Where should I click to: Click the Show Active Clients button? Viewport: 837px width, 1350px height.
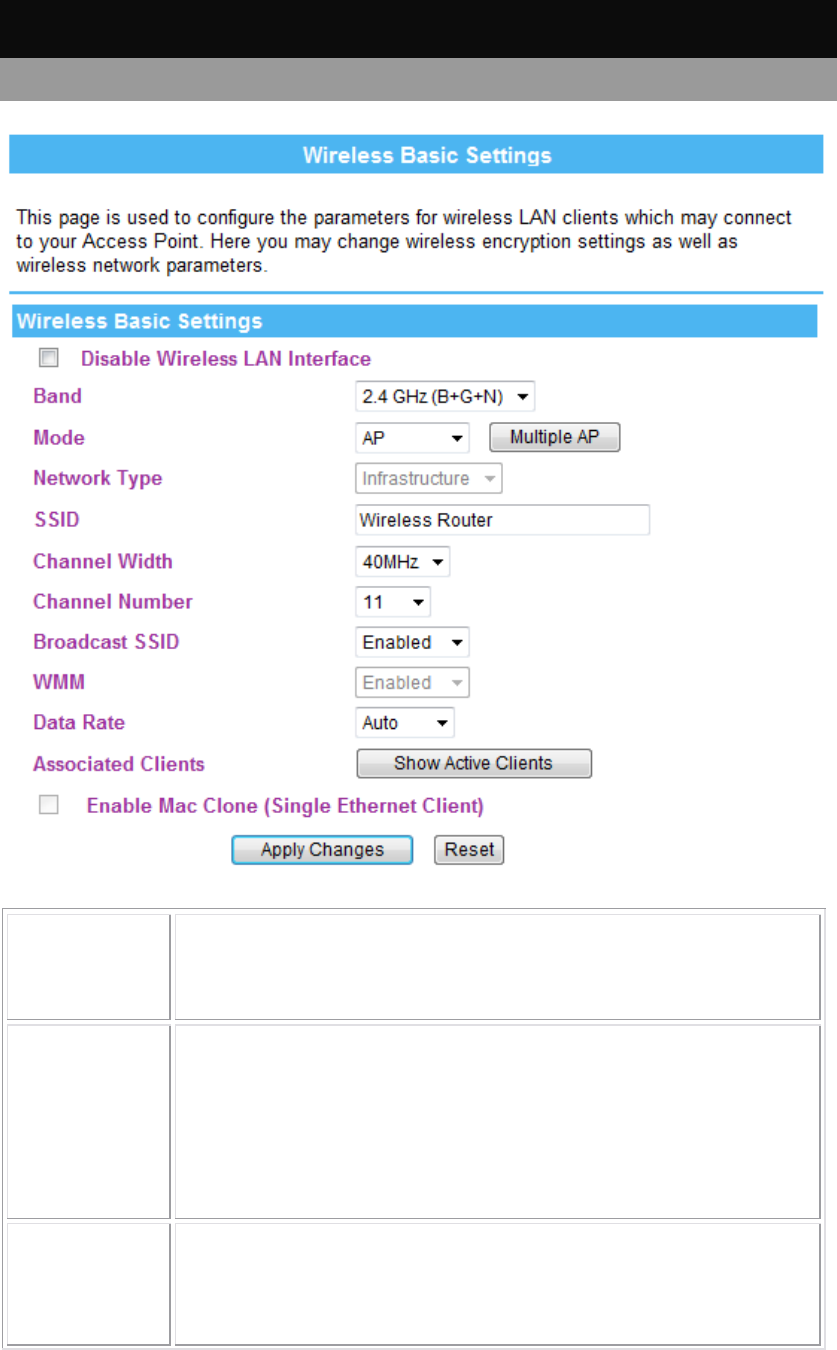pos(474,764)
